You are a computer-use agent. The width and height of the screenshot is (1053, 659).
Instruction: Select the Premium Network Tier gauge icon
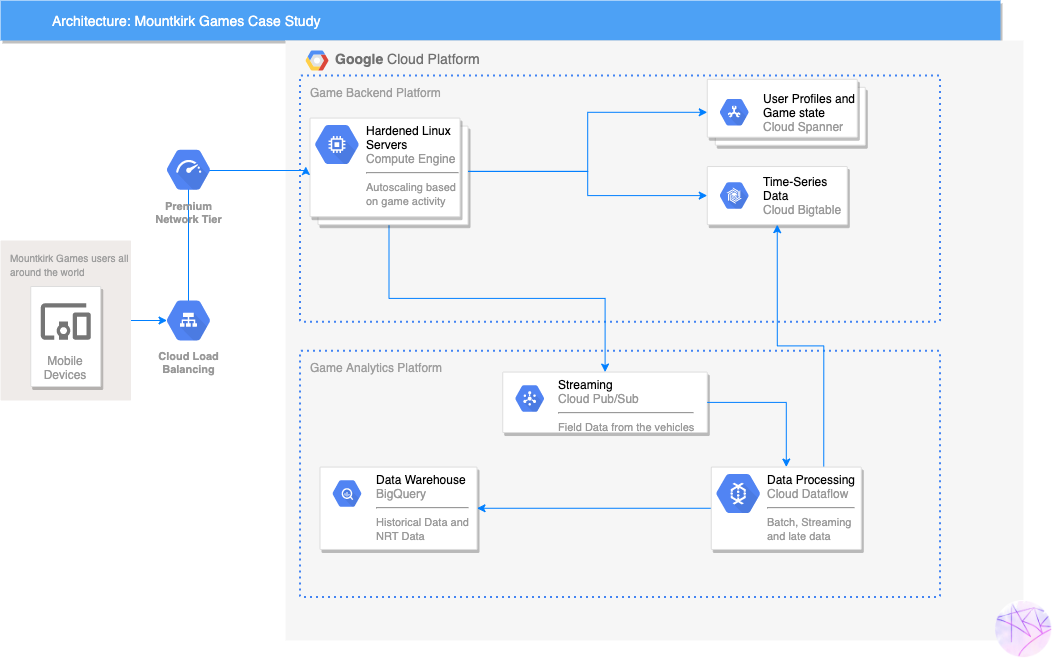pyautogui.click(x=188, y=168)
